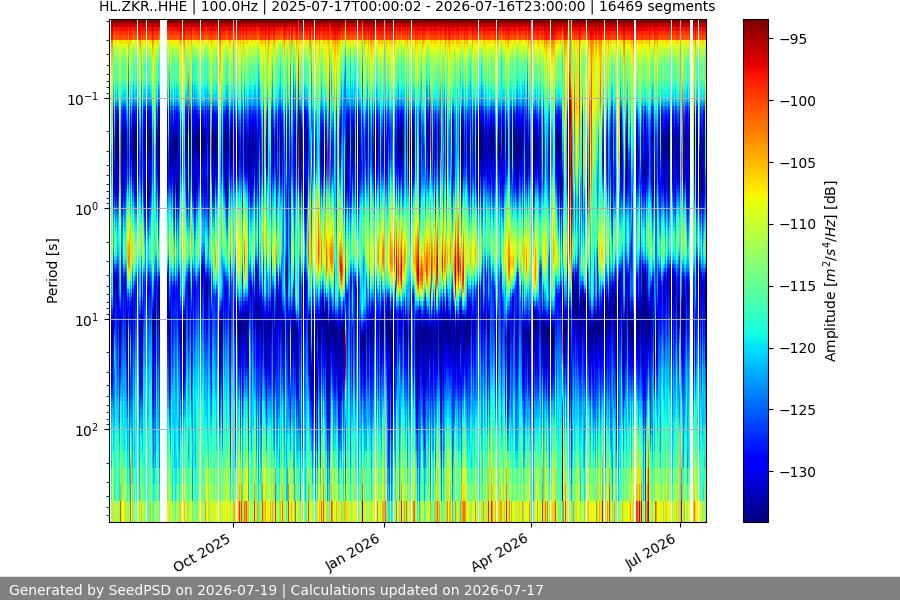This screenshot has width=900, height=600.
Task: Click the -110 colorbar tick label
Action: pyautogui.click(x=797, y=224)
